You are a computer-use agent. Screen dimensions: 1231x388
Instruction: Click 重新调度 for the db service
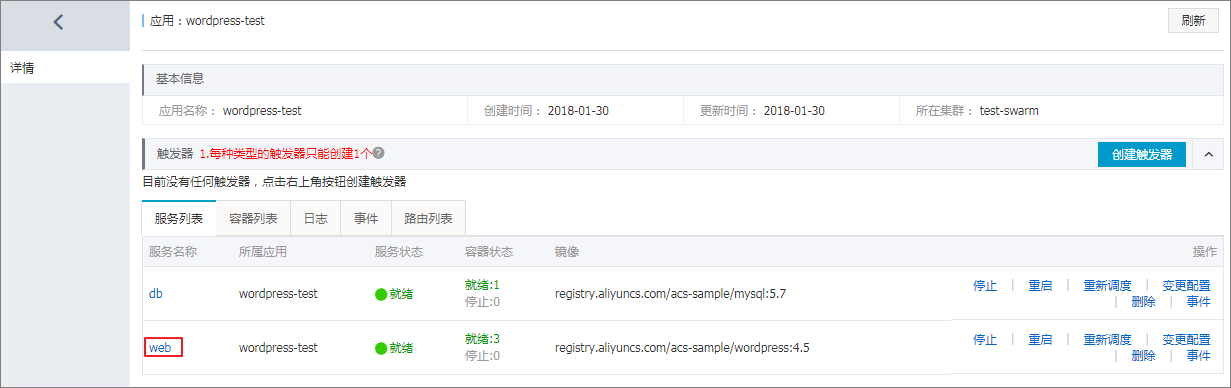(x=1107, y=285)
